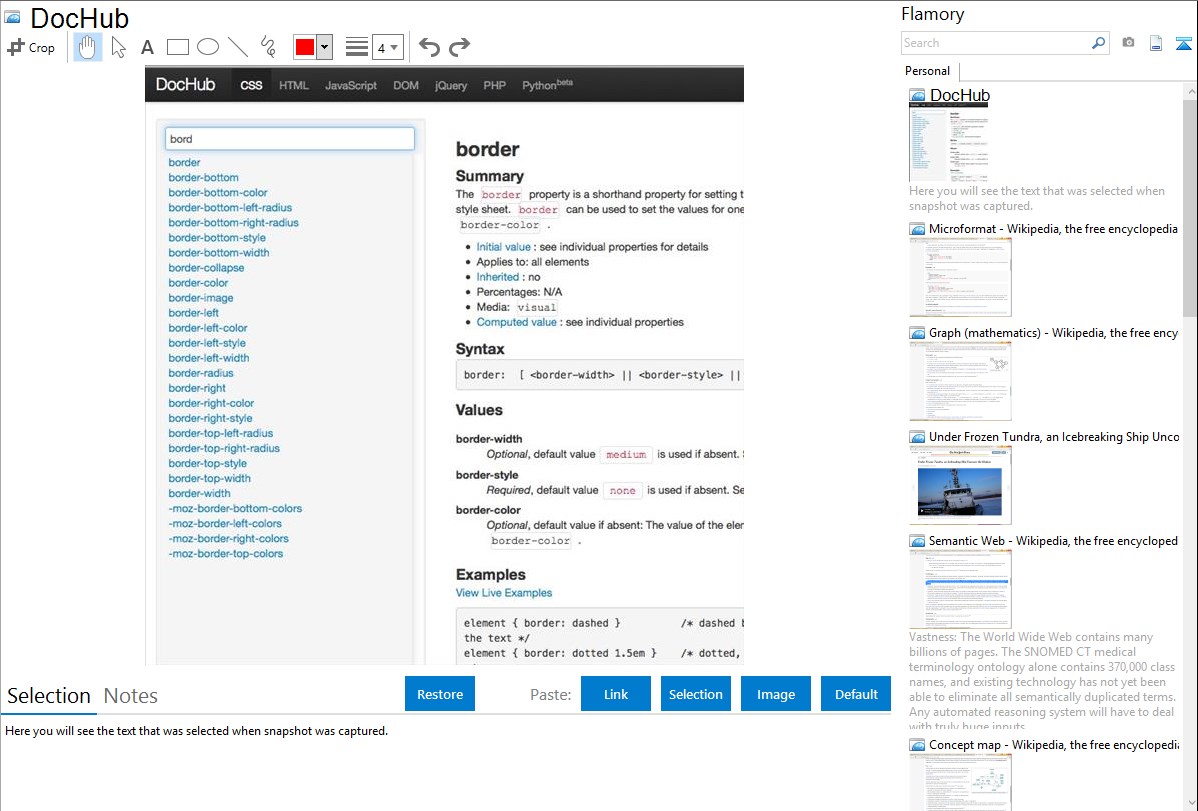Undo the last annotation

(429, 47)
